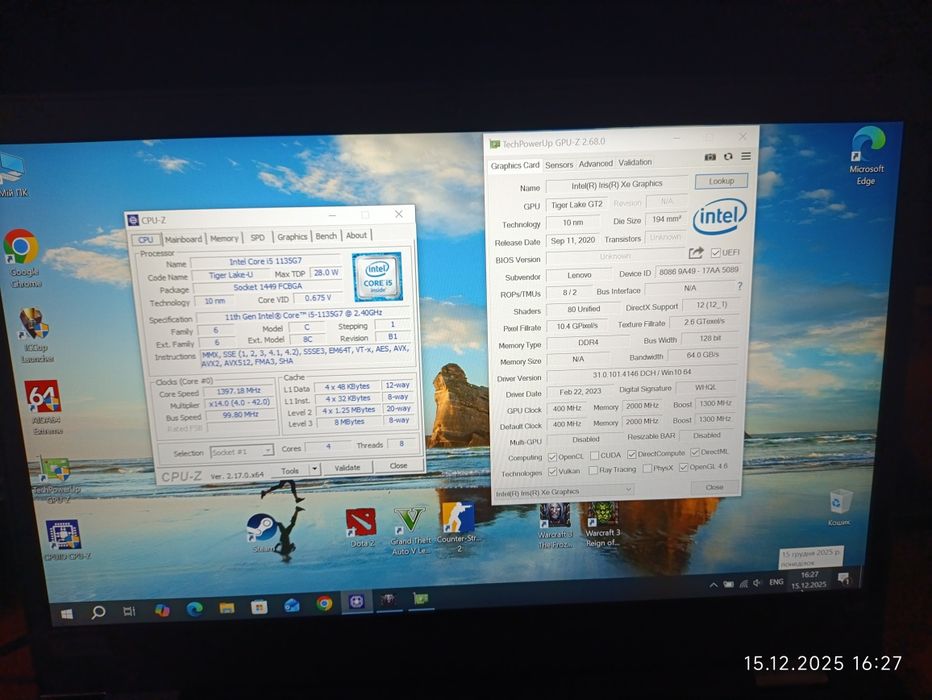Image resolution: width=932 pixels, height=700 pixels.
Task: Take a GPU-Z screenshot with camera icon
Action: coord(710,157)
